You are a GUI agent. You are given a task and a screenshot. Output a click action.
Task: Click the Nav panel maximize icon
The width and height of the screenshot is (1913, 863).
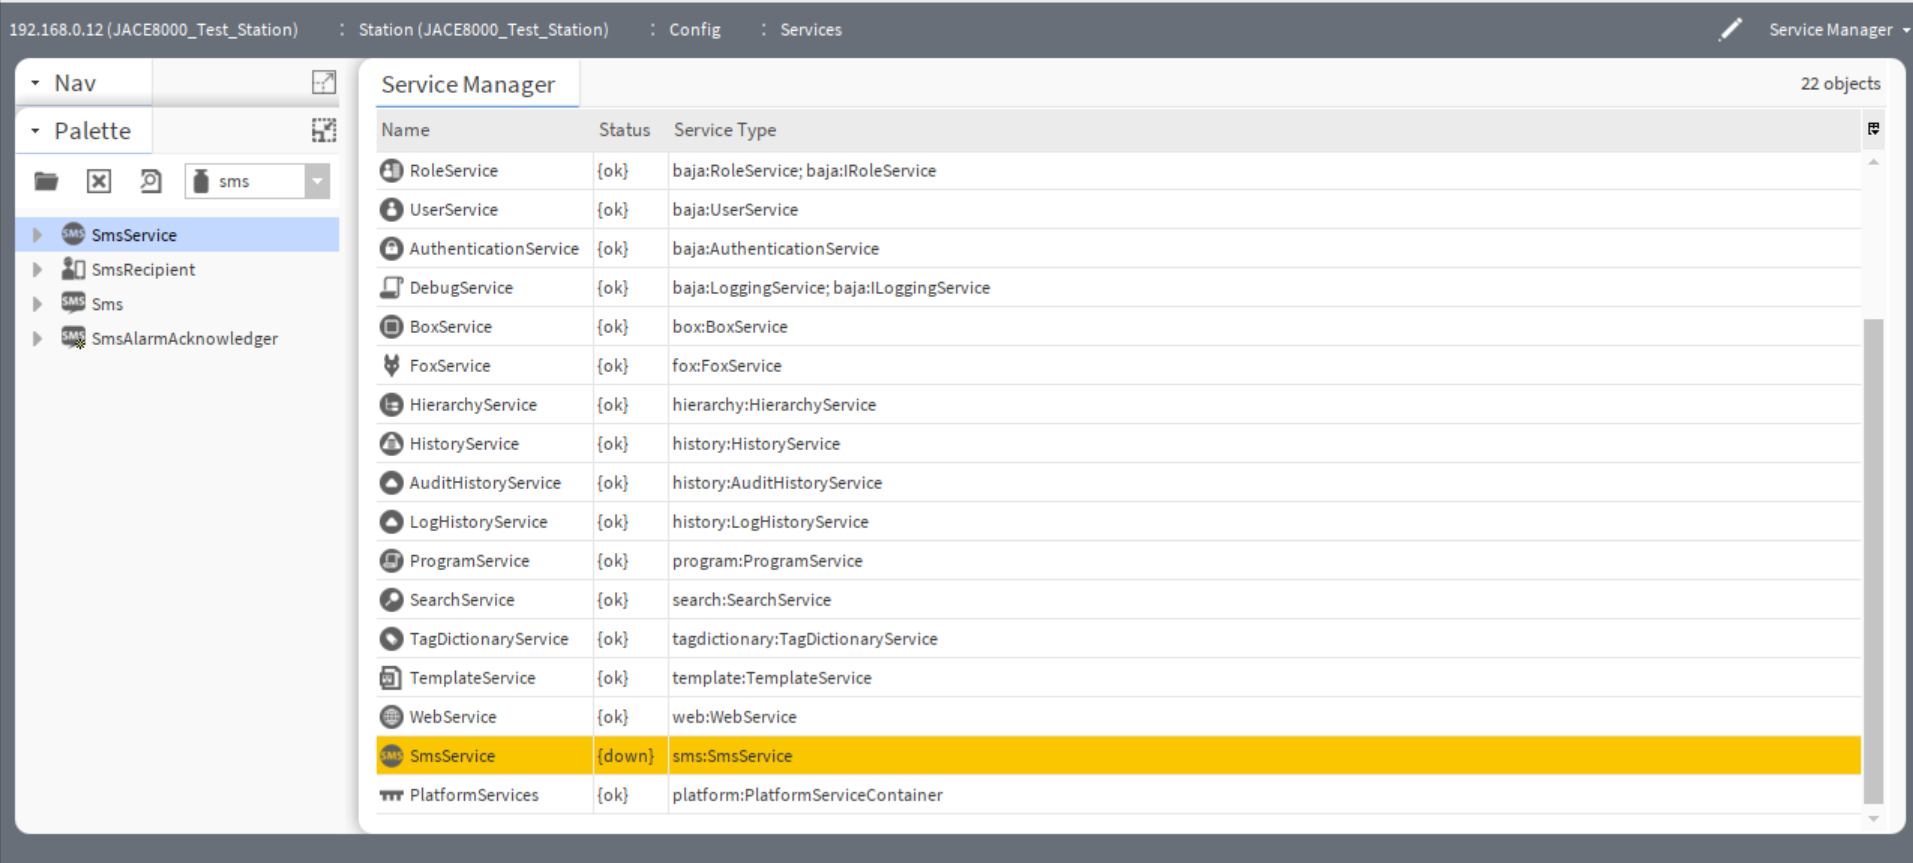click(323, 83)
